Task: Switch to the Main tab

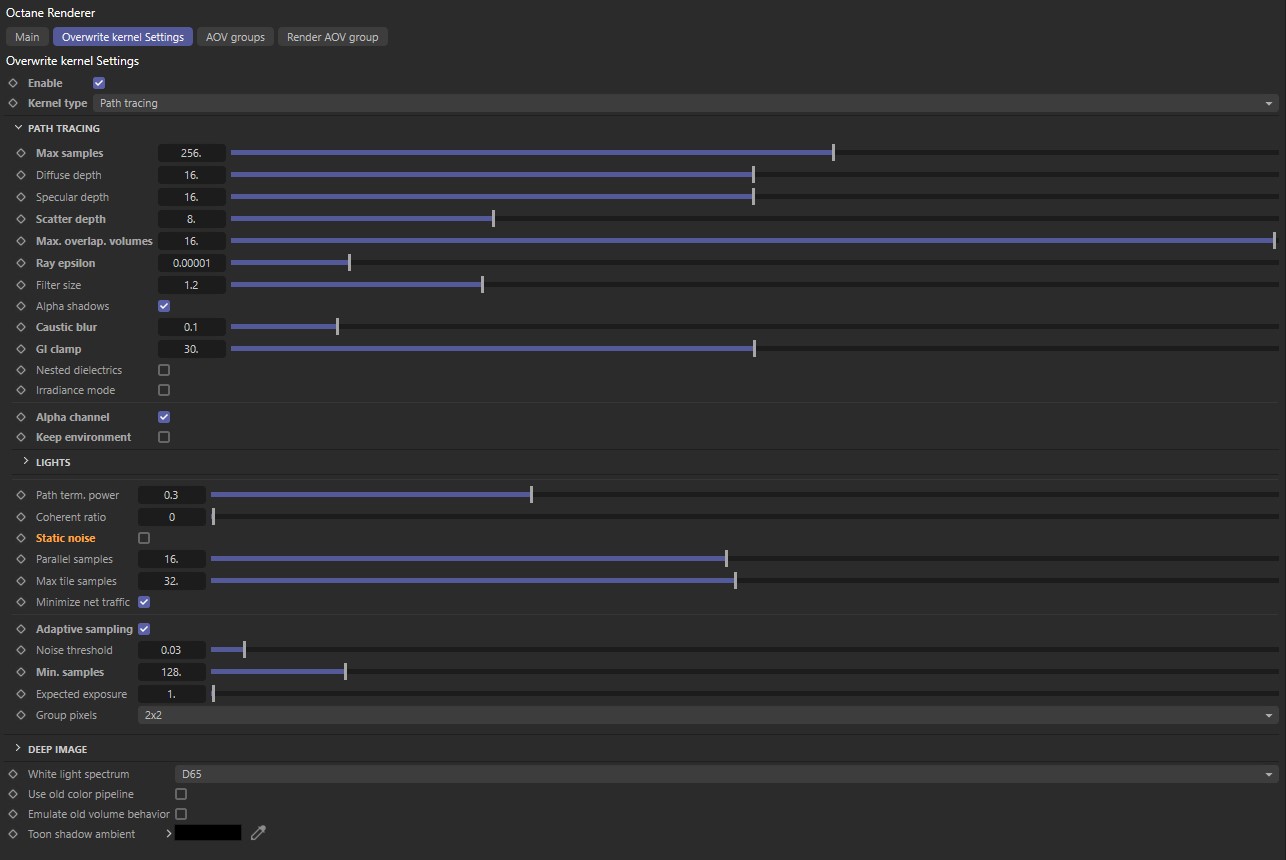Action: tap(27, 37)
